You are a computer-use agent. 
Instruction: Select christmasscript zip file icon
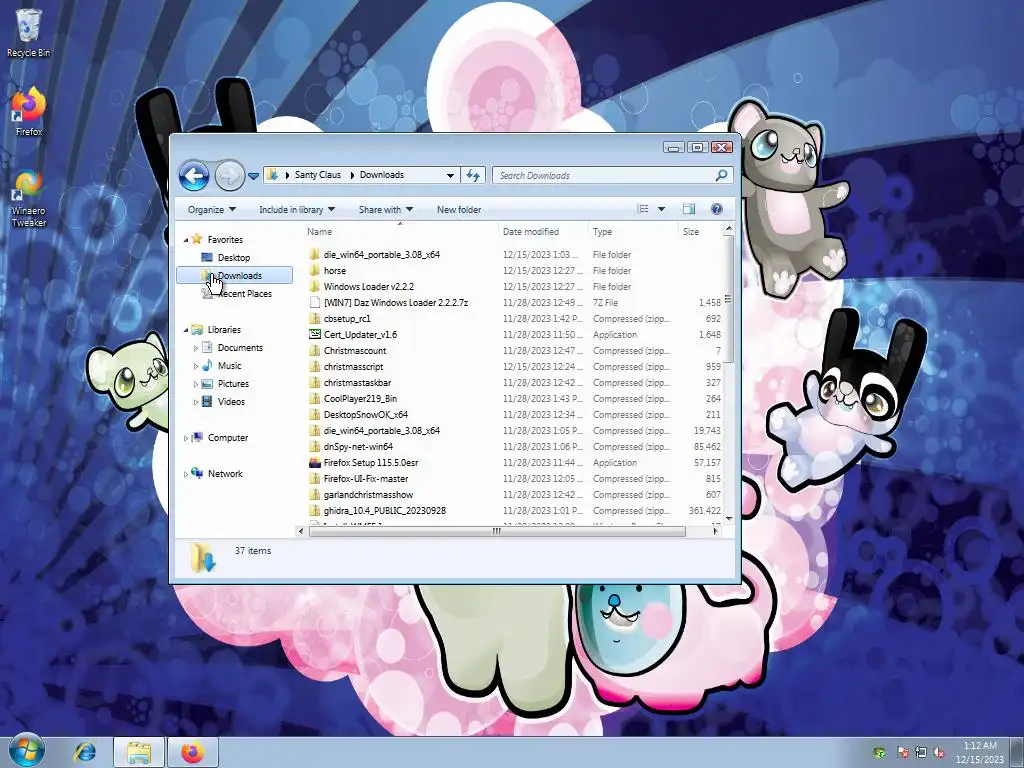coord(314,366)
